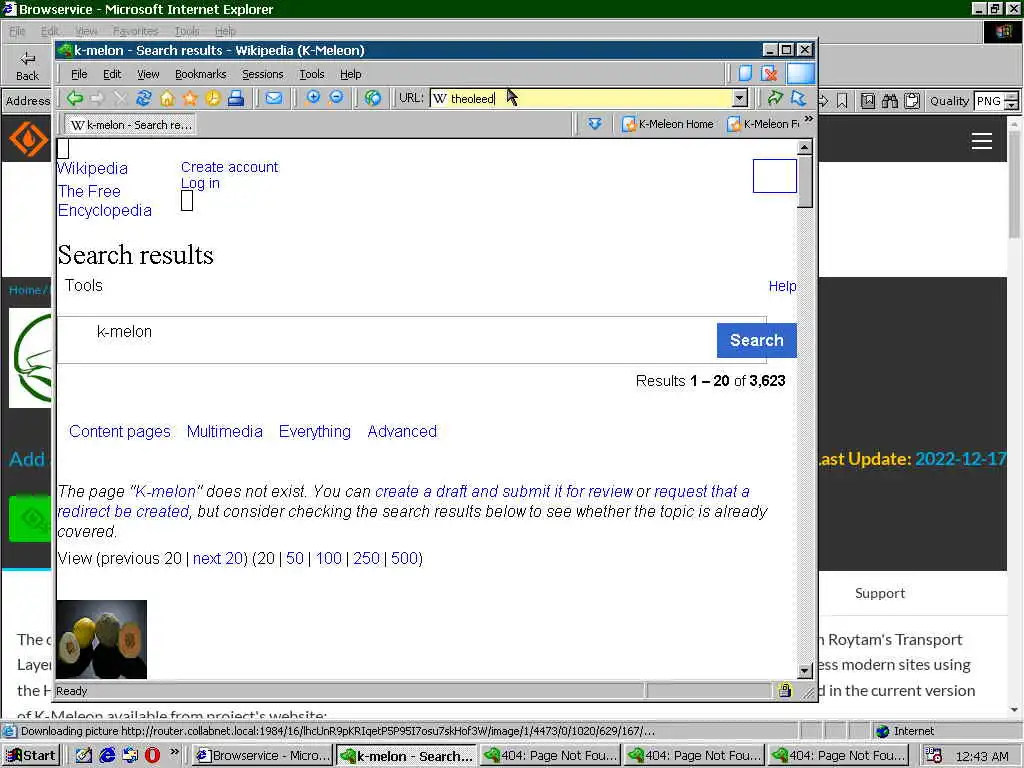Click the lock icon in K-Meleon status bar
Screen dimensions: 1024x768
(784, 690)
